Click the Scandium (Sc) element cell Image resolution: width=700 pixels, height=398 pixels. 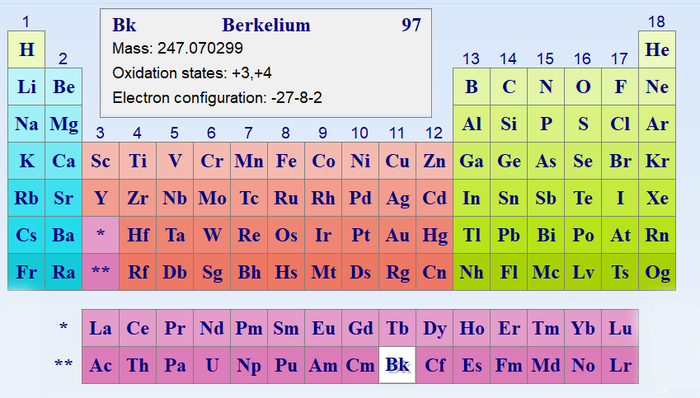pos(100,161)
